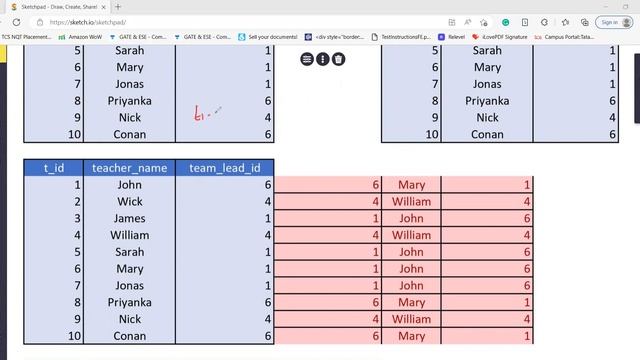Open the Collections icon

tap(584, 22)
